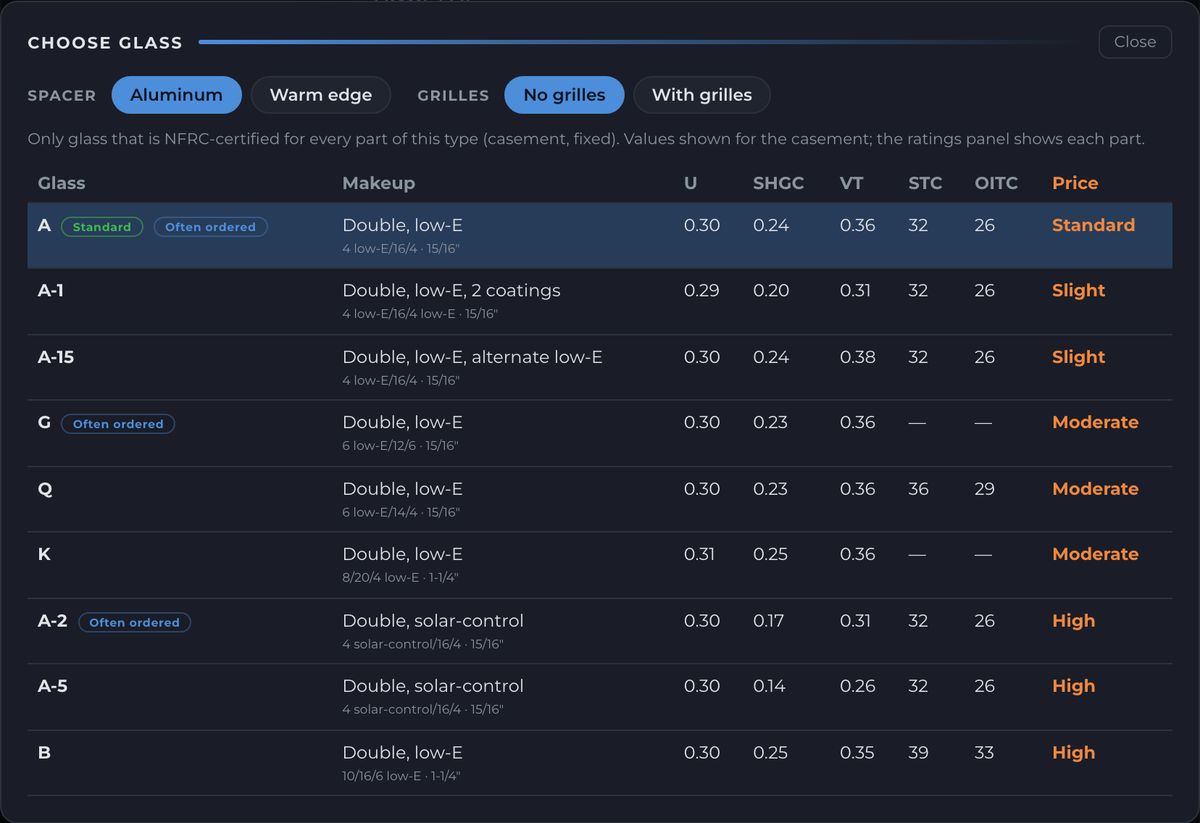
Task: Pick the glass name "A-1"
Action: pyautogui.click(x=51, y=290)
